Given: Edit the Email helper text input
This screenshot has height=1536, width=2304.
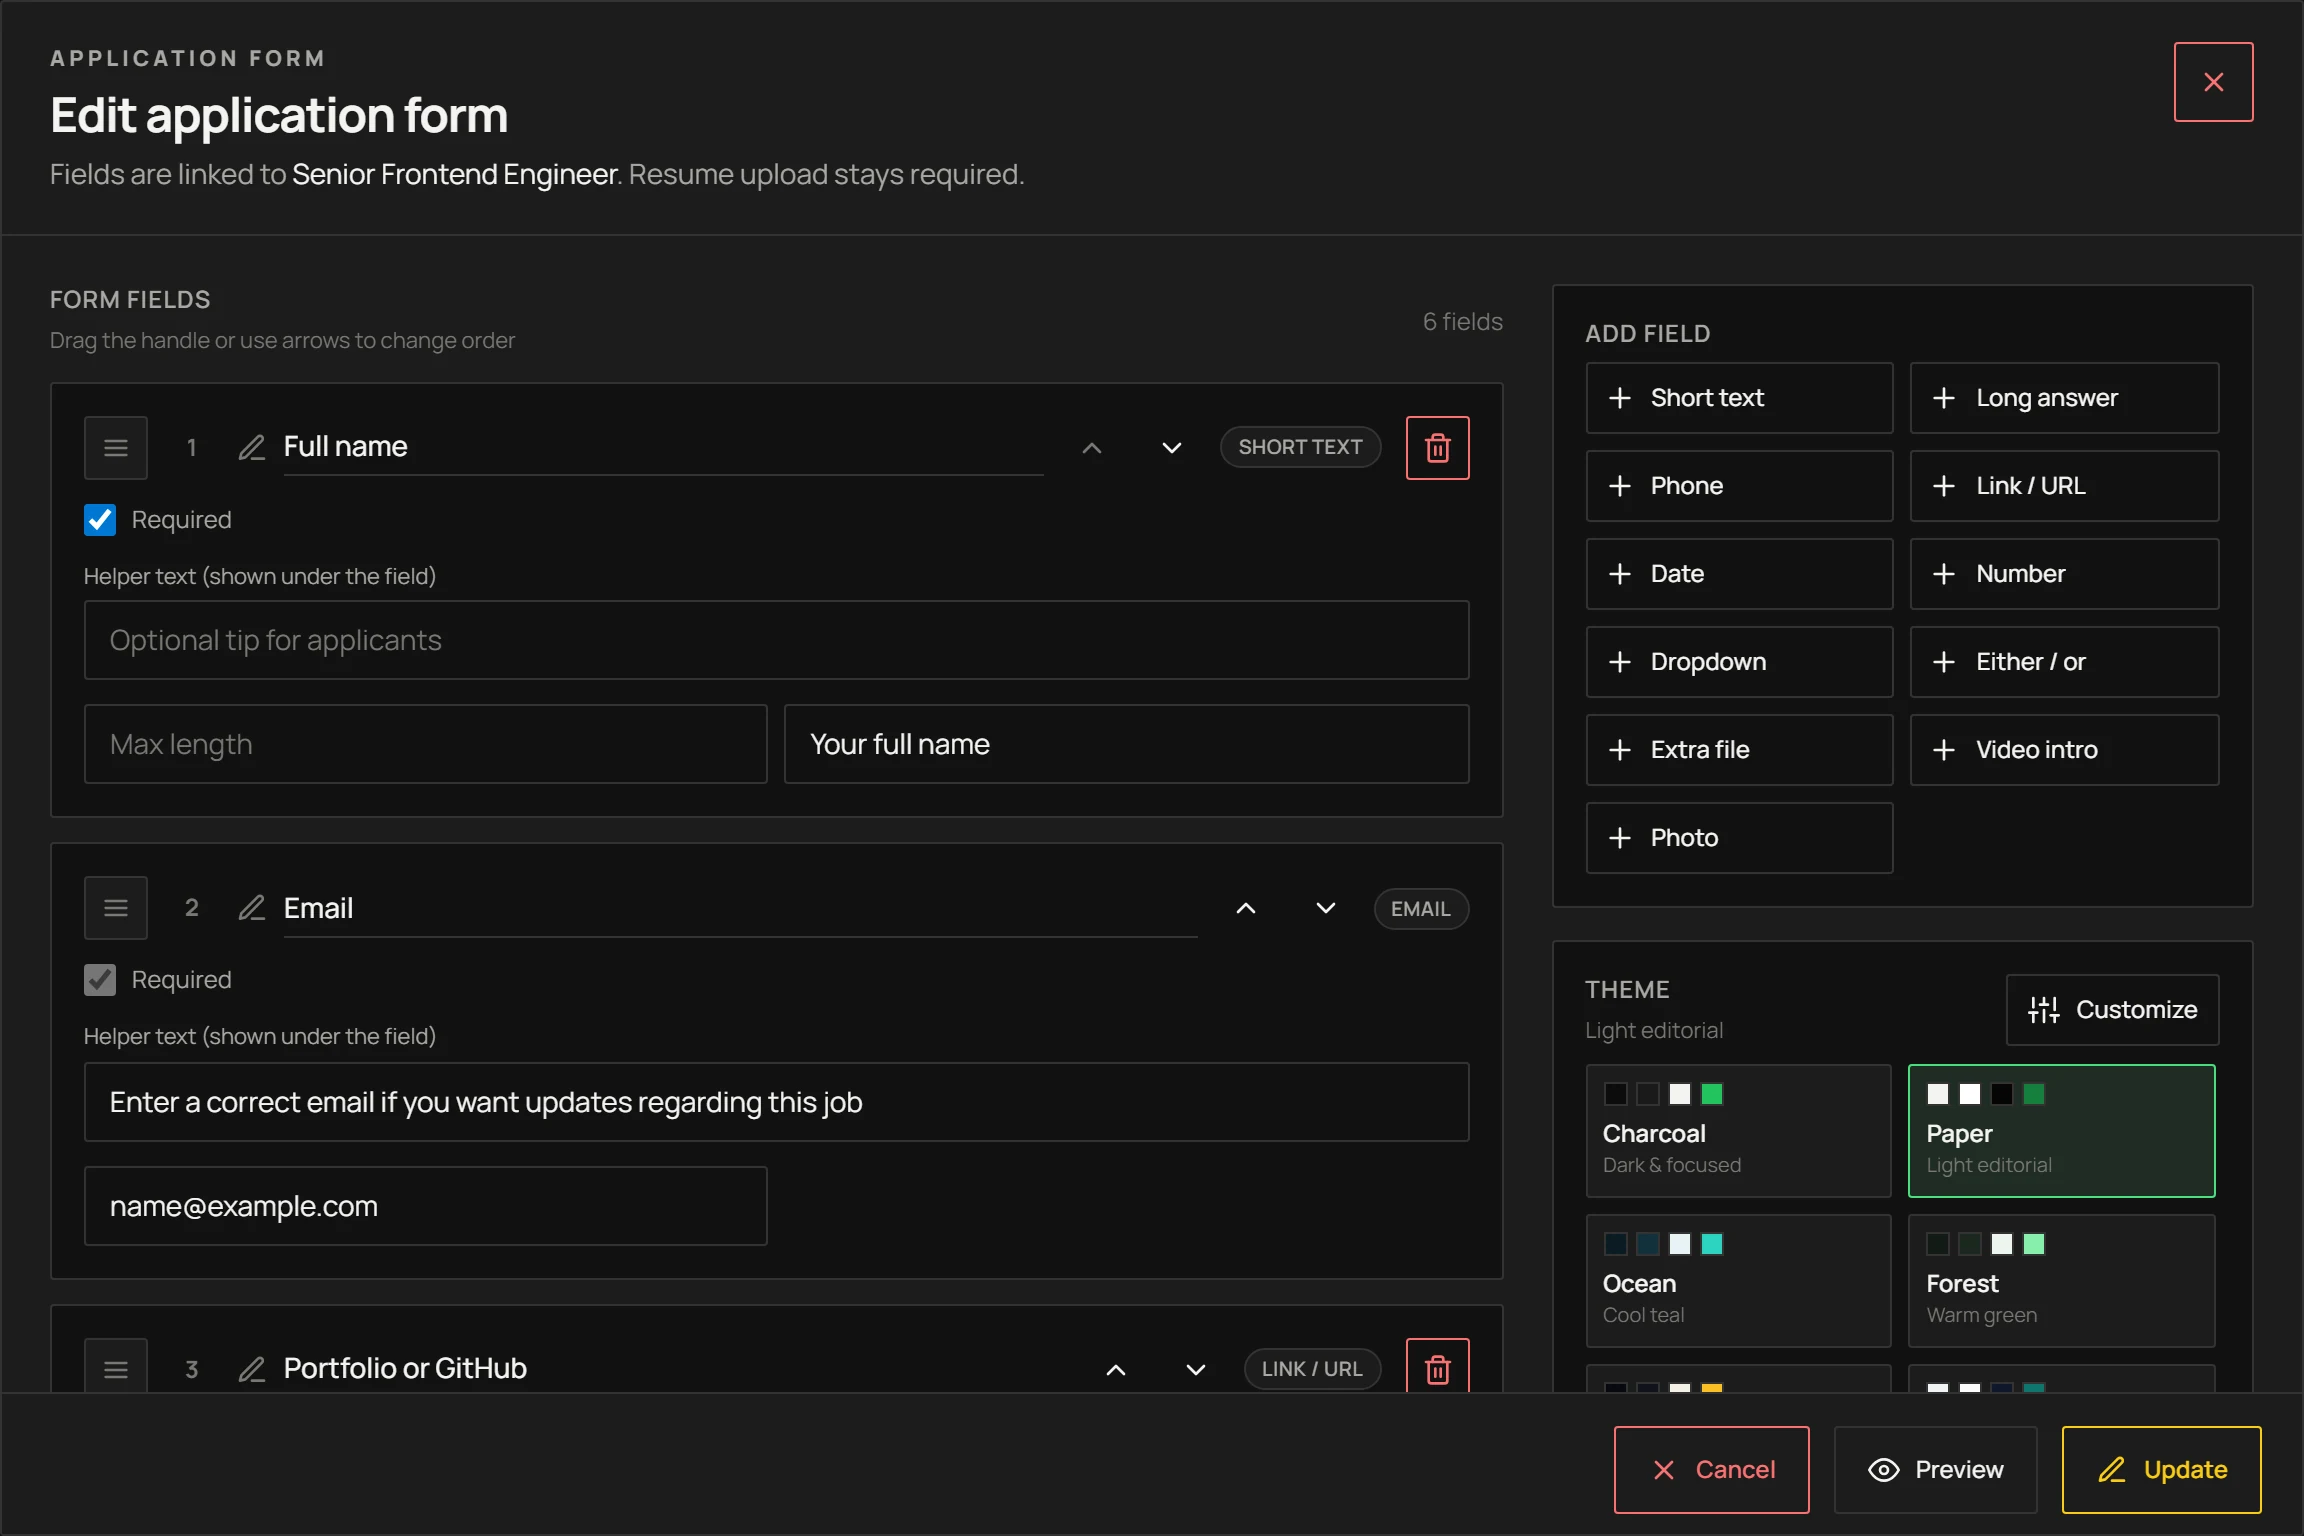Looking at the screenshot, I should [776, 1102].
